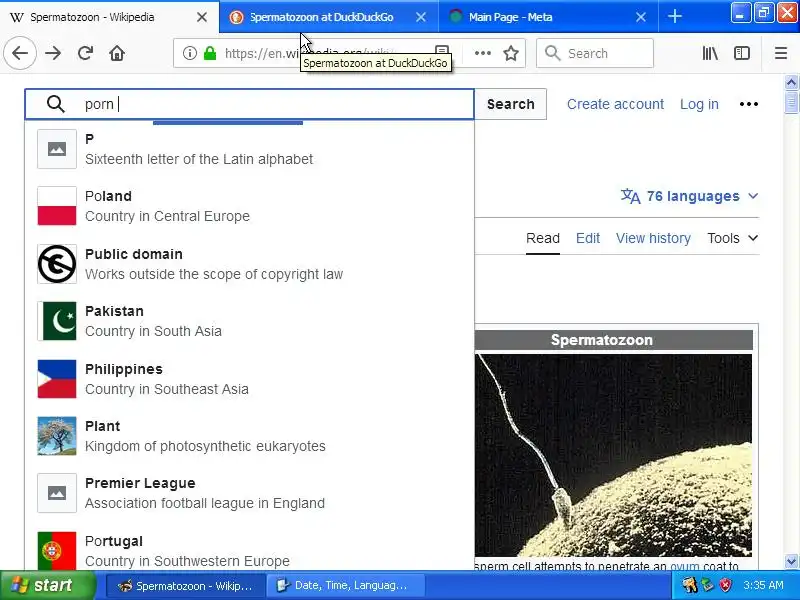Click the language translate icon
Viewport: 800px width, 600px height.
(631, 196)
